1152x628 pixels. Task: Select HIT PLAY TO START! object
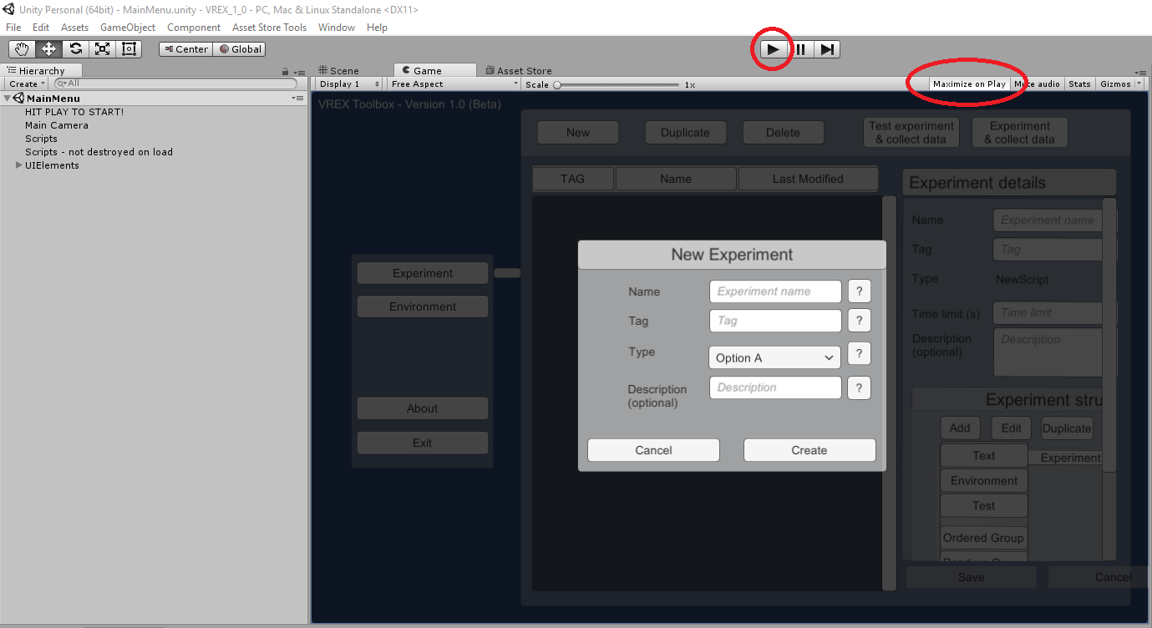click(x=74, y=112)
